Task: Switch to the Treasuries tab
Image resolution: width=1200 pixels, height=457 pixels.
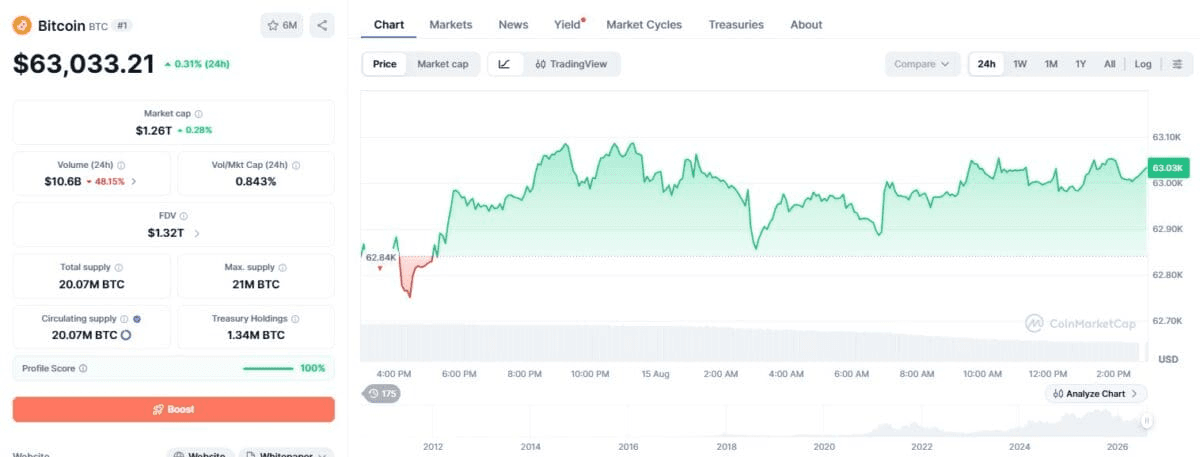Action: point(736,24)
